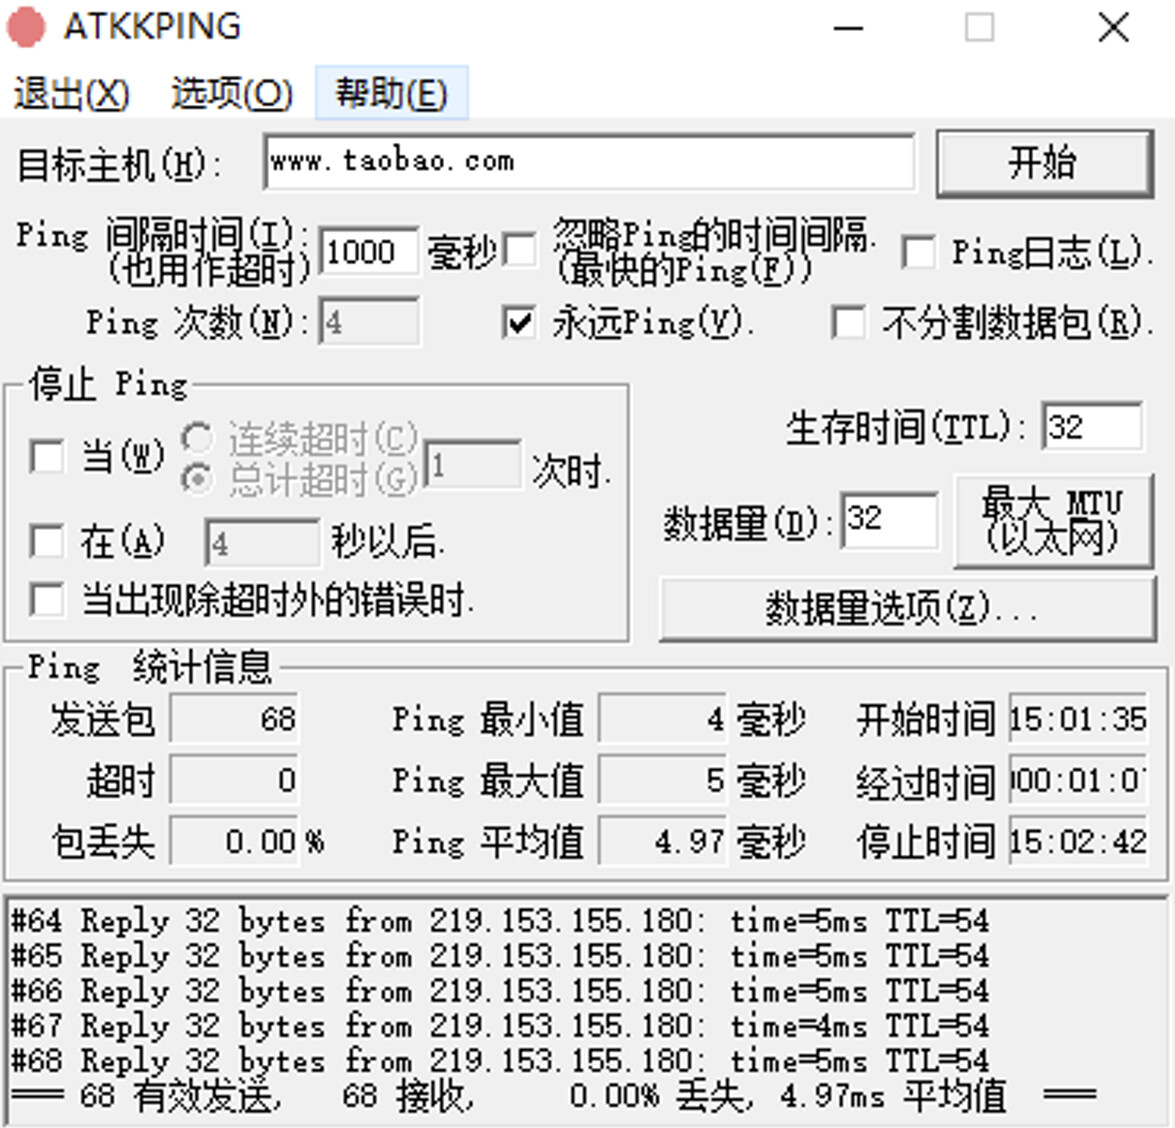This screenshot has height=1128, width=1175.
Task: Open the 选项(O) menu
Action: pos(231,94)
